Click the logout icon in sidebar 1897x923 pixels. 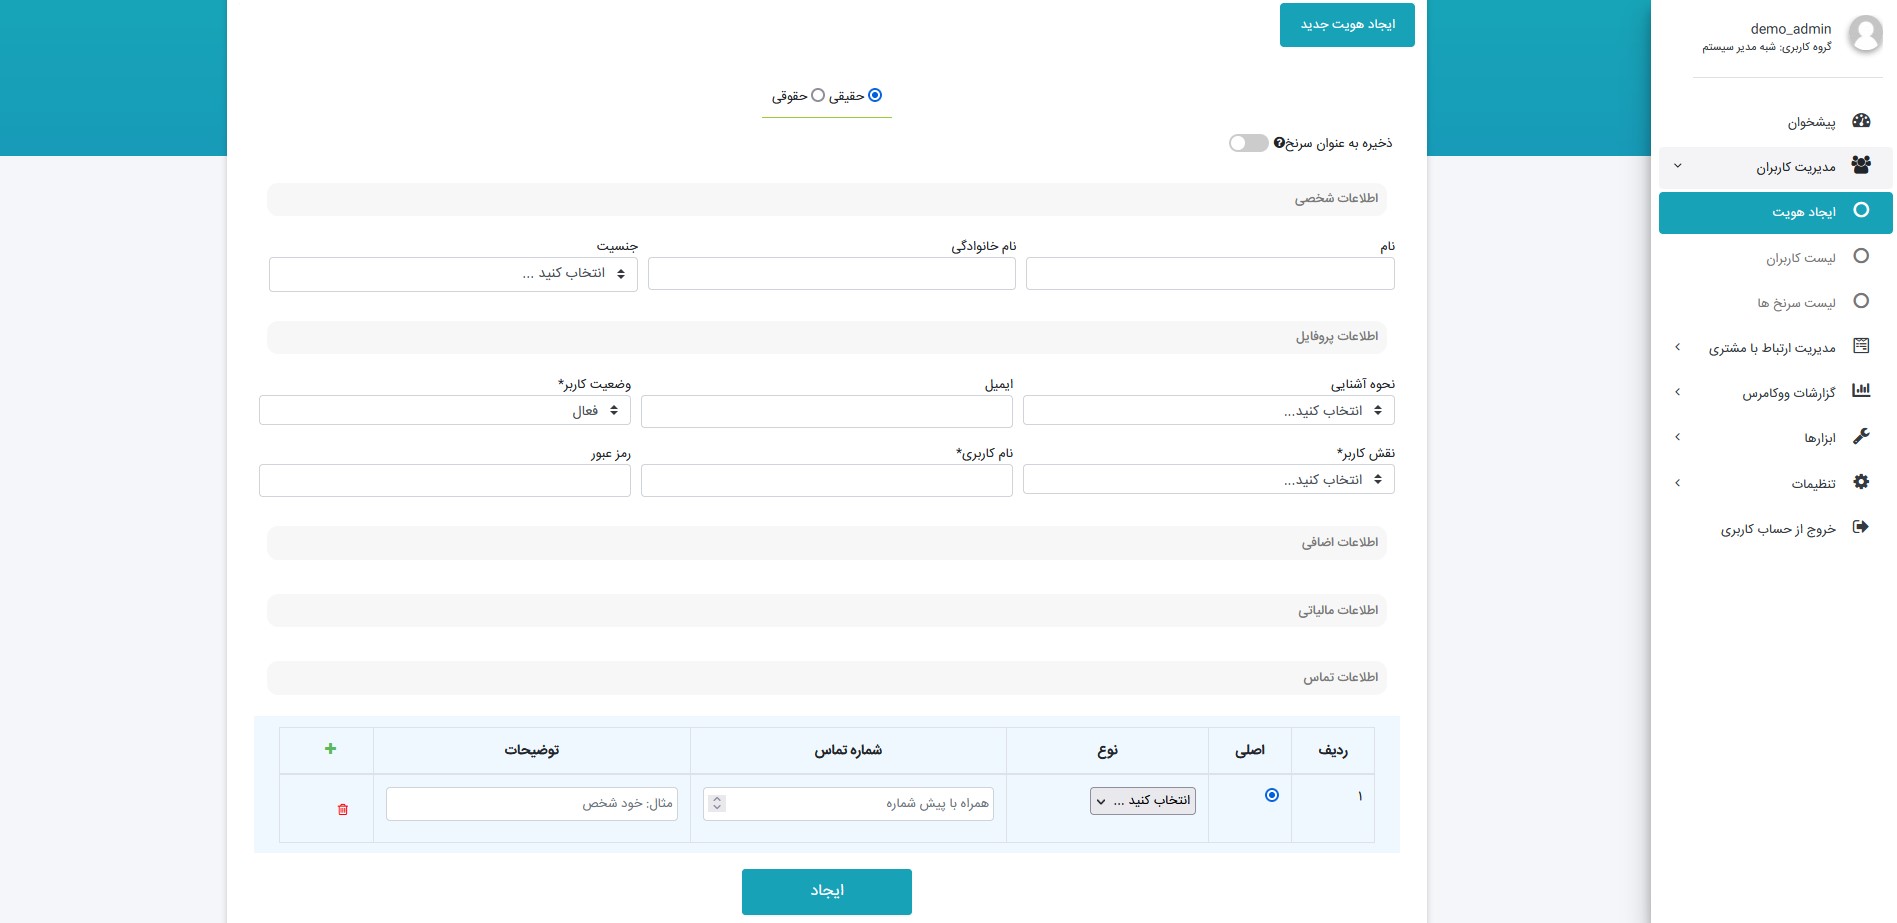point(1860,527)
